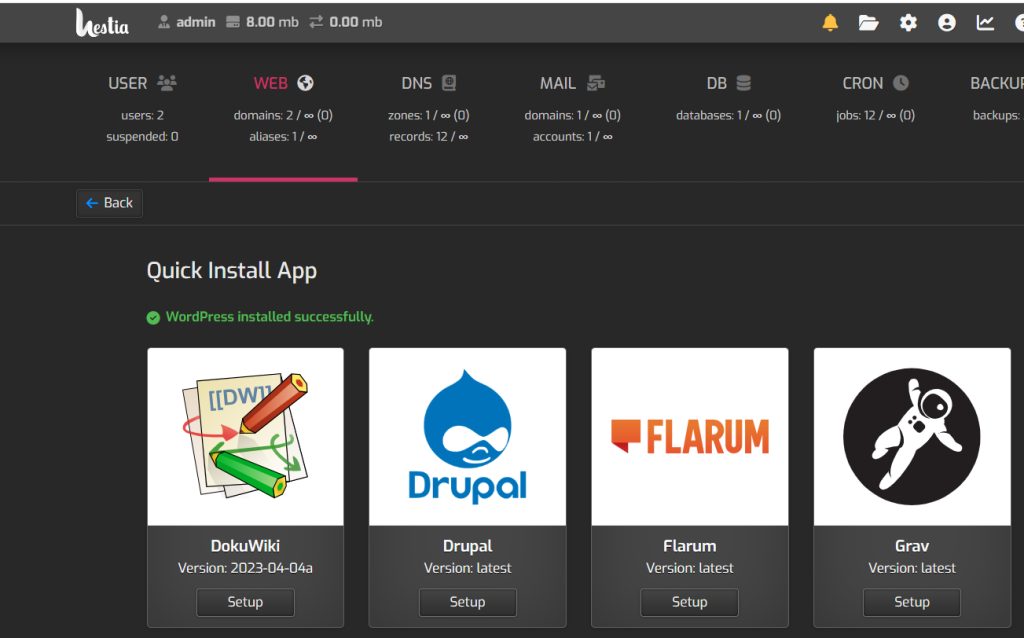Click the DokuWiki app name label
The width and height of the screenshot is (1024, 638).
click(245, 546)
